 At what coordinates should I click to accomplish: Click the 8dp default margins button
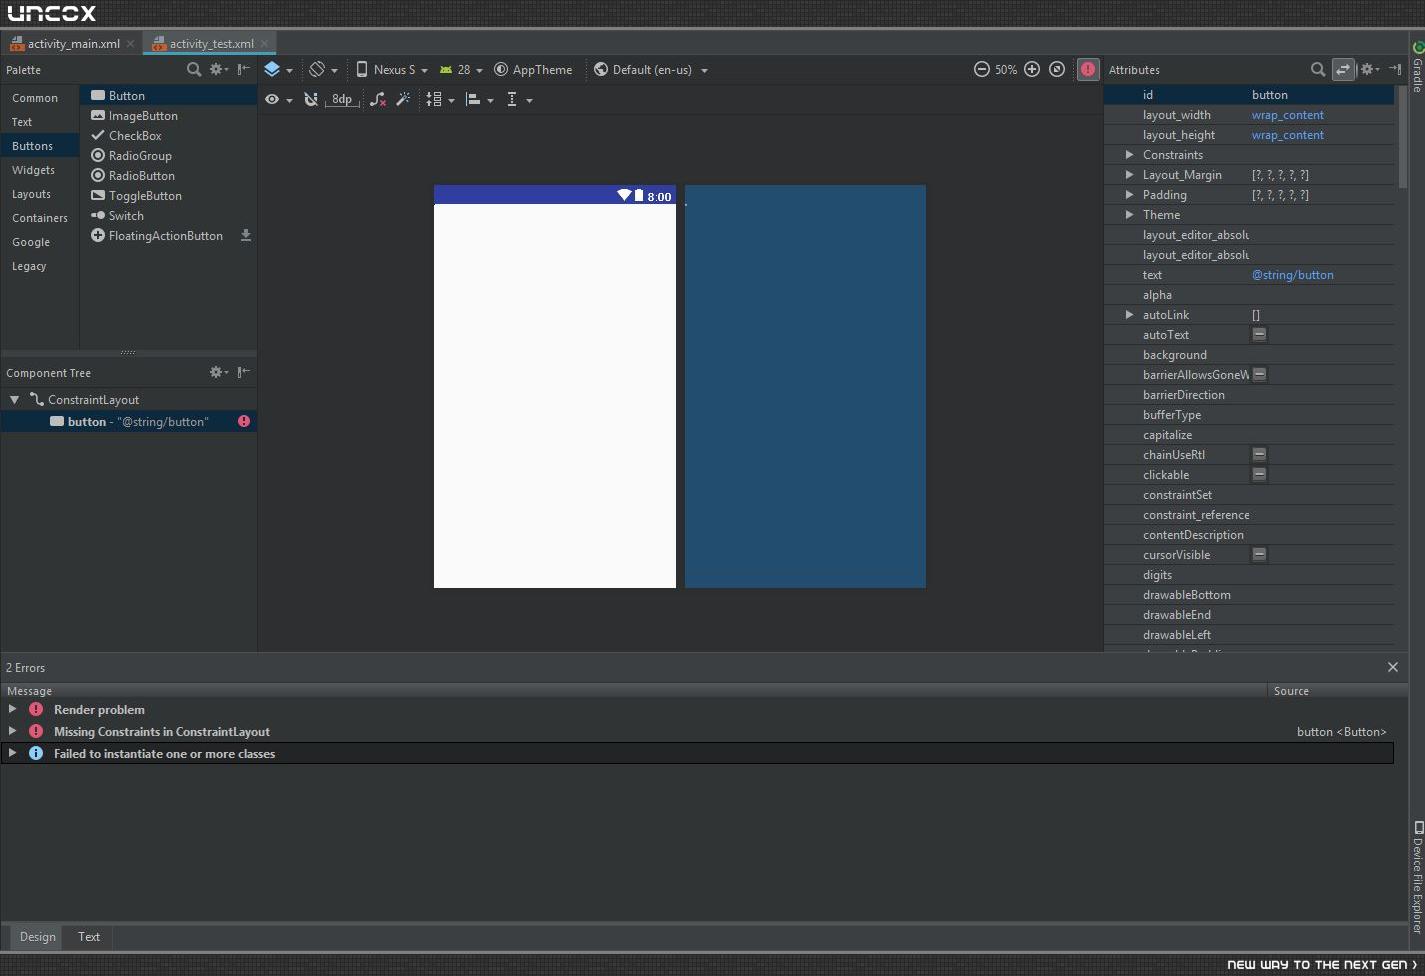[x=341, y=99]
